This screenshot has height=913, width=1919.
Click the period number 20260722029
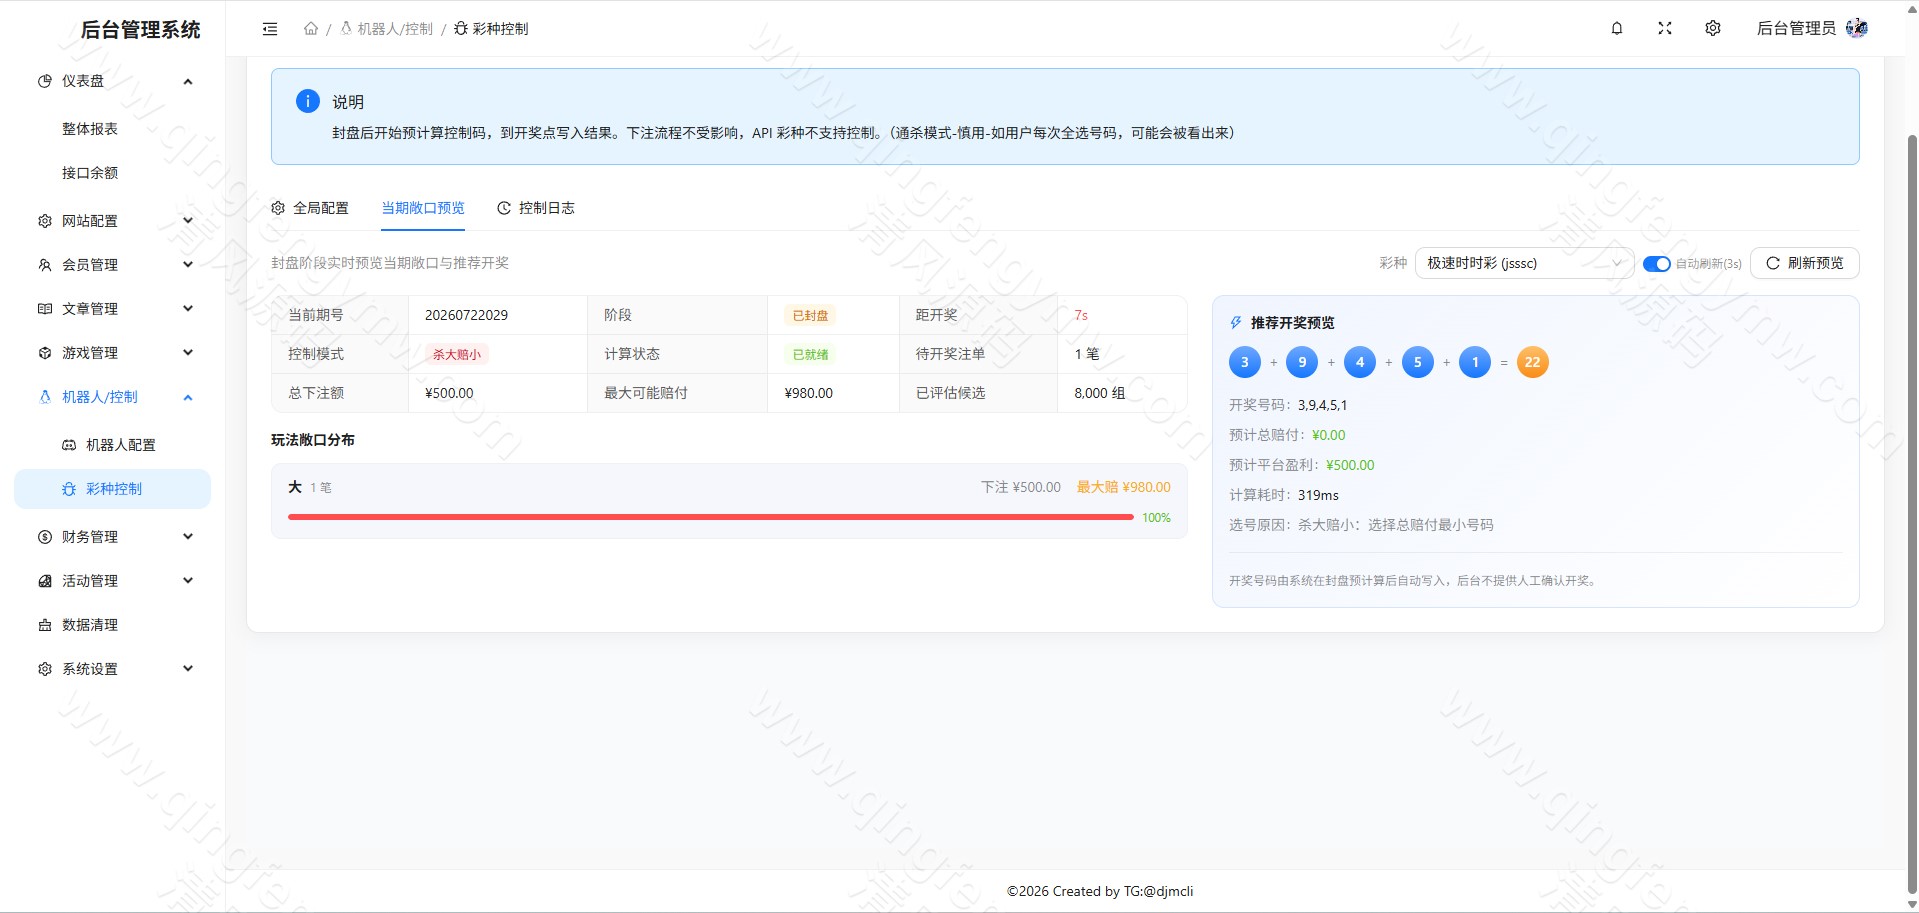(x=466, y=315)
